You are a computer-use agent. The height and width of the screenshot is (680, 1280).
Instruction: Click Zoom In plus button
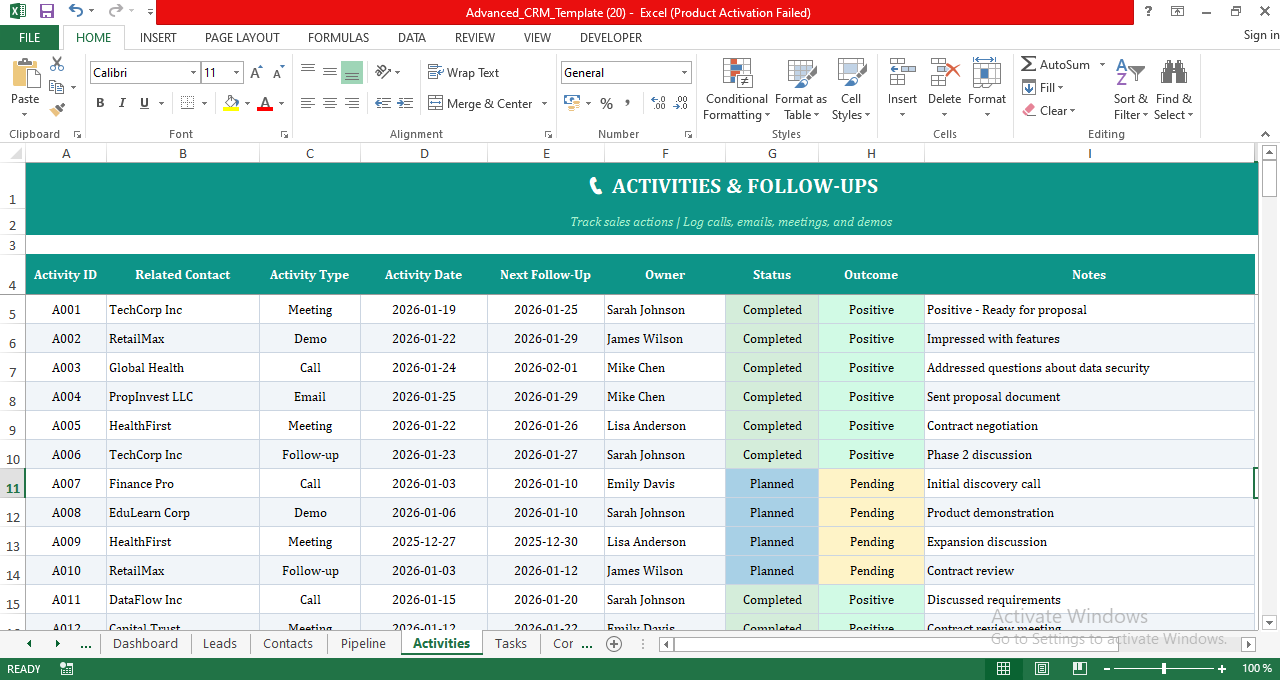[x=1222, y=668]
